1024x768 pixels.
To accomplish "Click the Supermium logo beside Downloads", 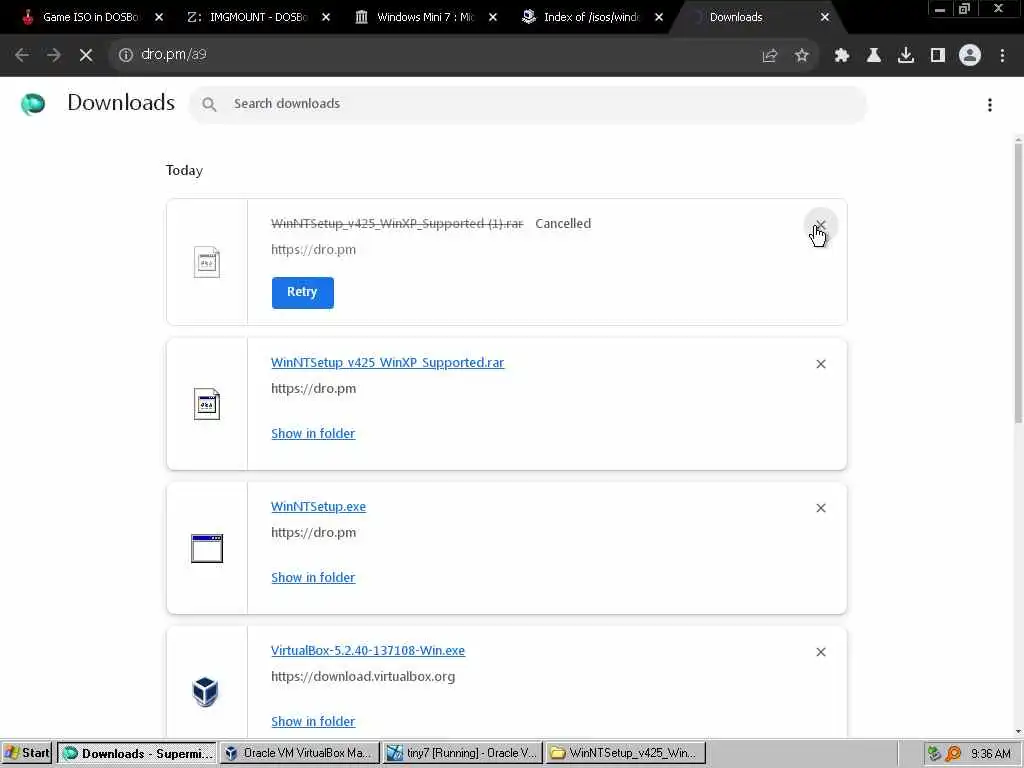I will (33, 103).
